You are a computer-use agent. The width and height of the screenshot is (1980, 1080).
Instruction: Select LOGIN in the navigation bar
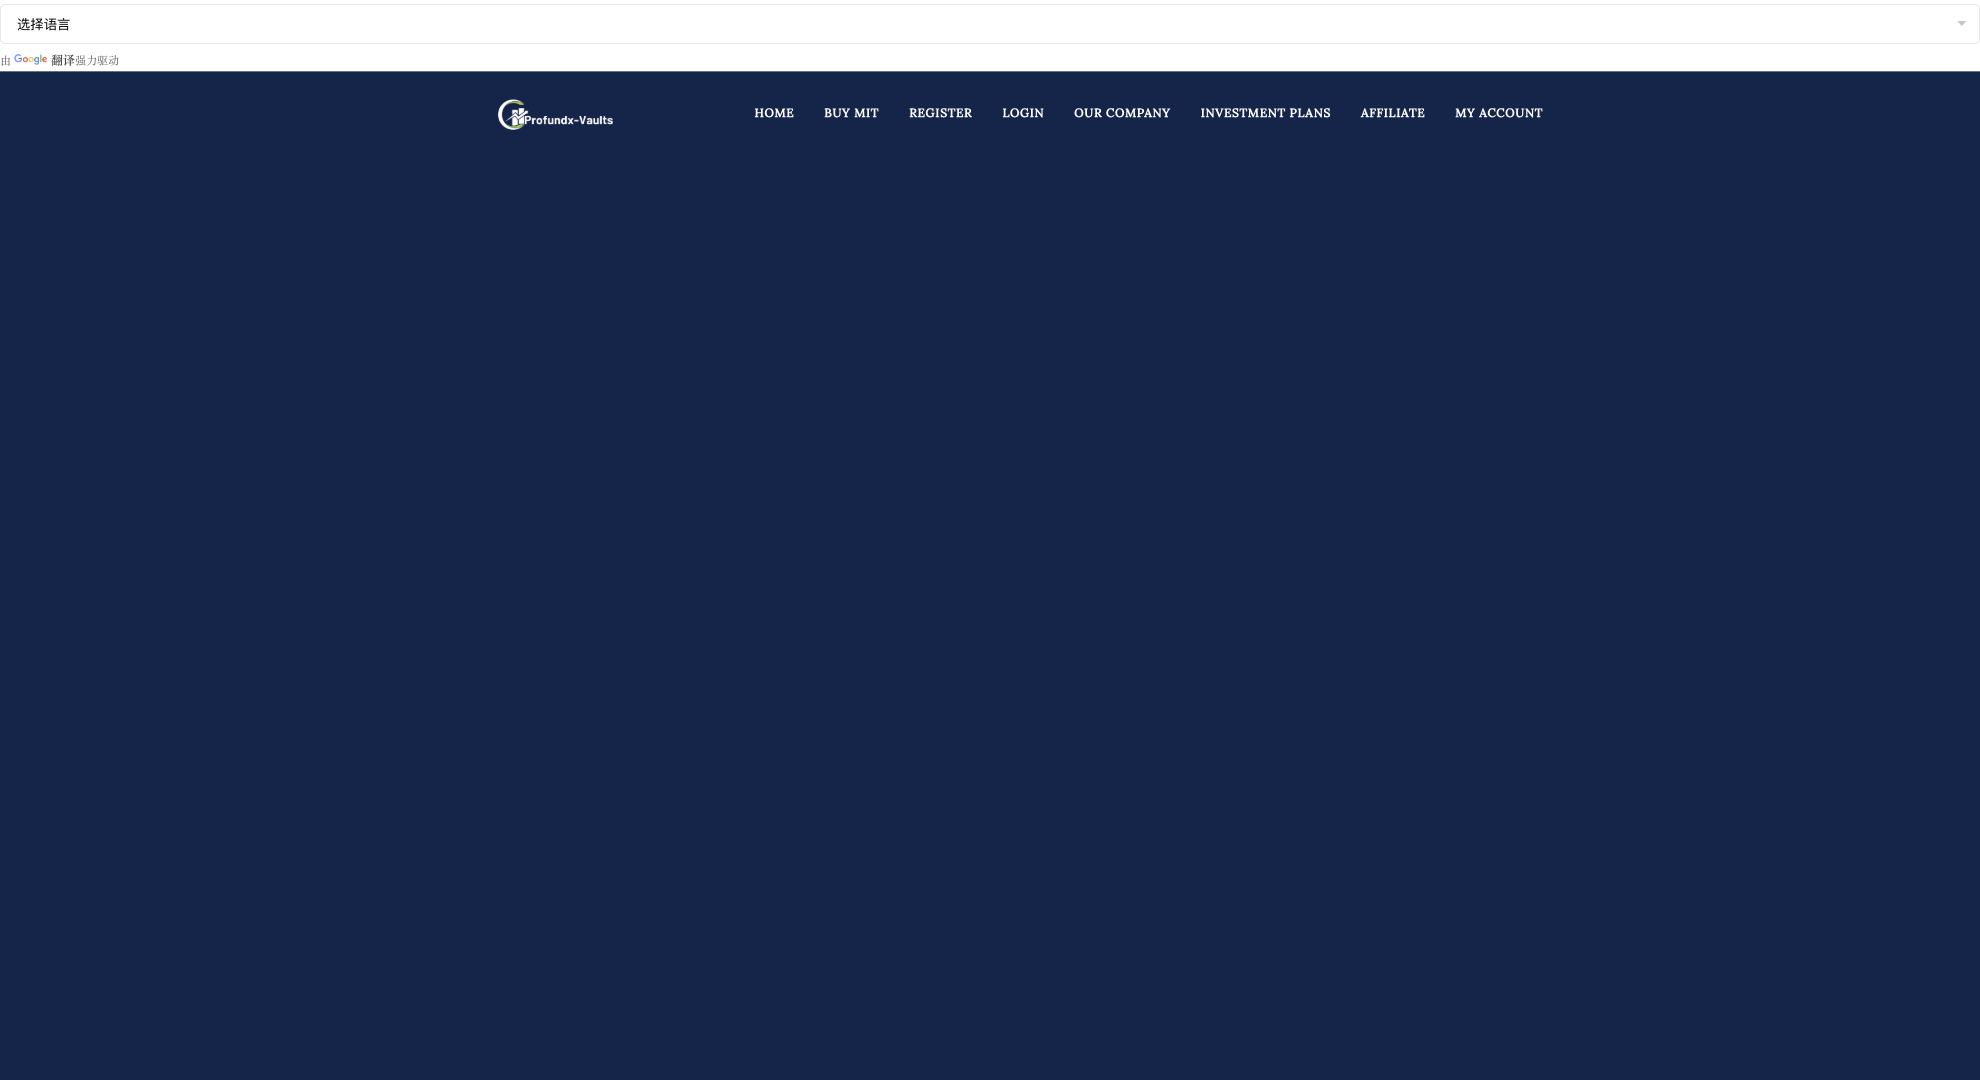(x=1022, y=113)
